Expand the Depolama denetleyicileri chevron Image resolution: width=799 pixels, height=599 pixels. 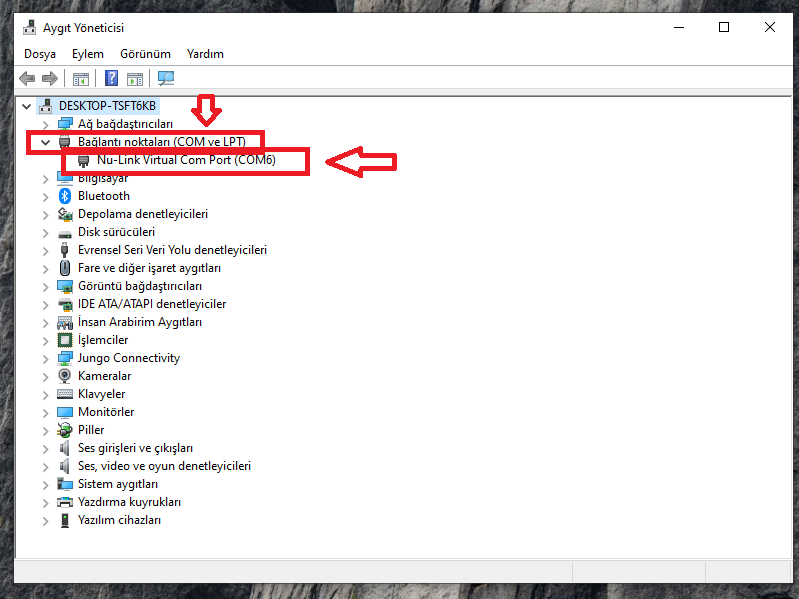45,215
